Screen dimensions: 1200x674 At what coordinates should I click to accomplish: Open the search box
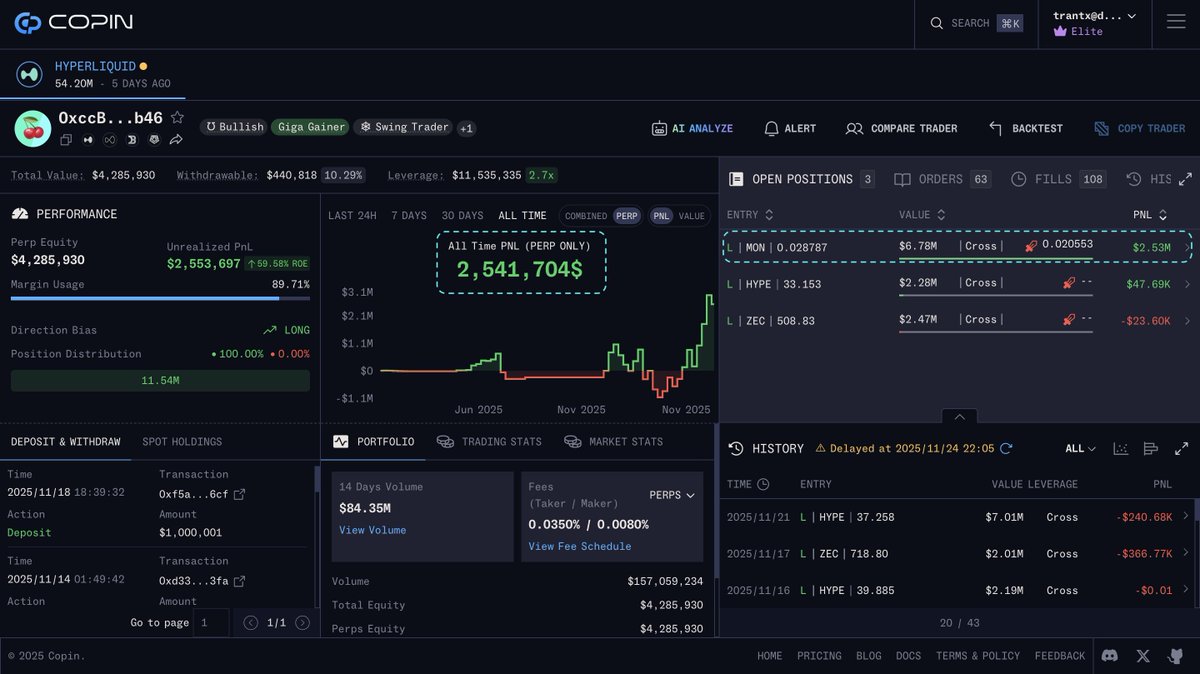tap(976, 23)
